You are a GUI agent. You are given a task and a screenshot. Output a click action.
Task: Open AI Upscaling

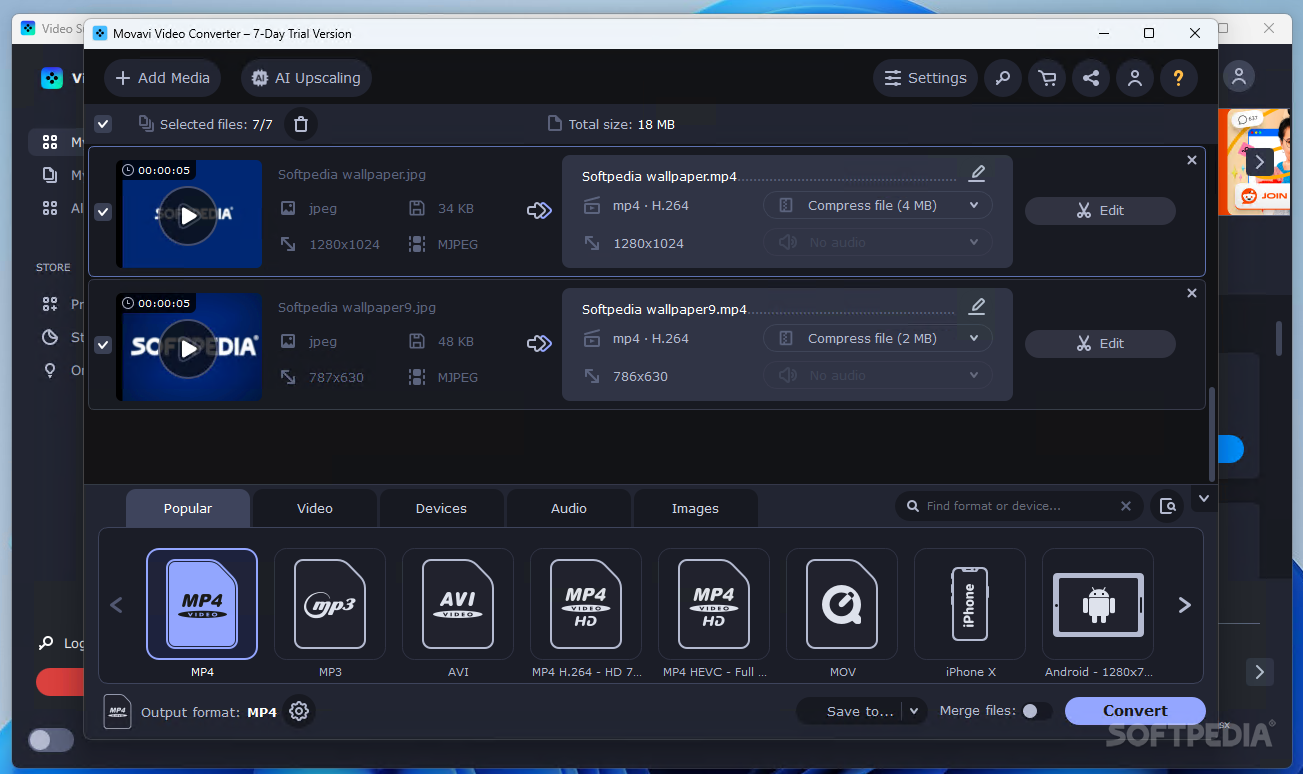point(306,78)
